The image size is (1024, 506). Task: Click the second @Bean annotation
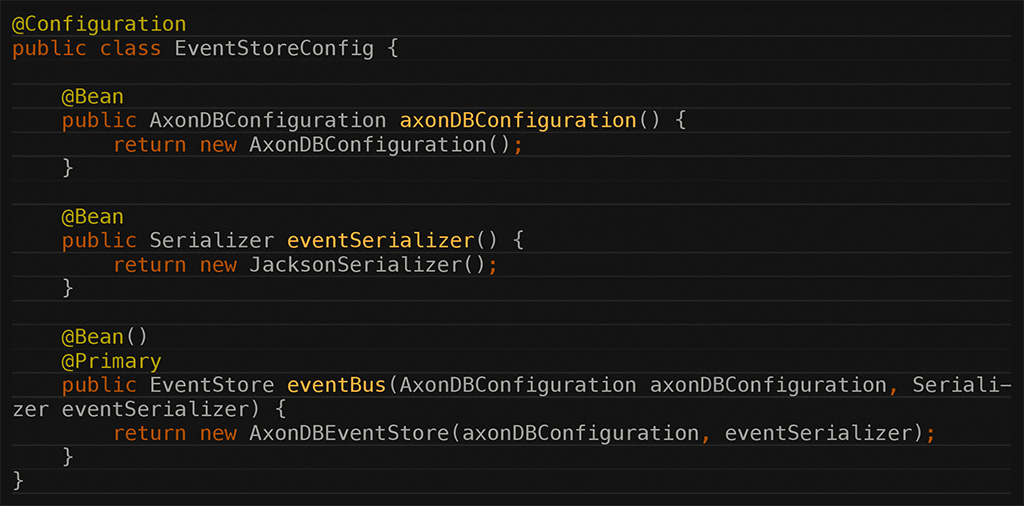(93, 217)
